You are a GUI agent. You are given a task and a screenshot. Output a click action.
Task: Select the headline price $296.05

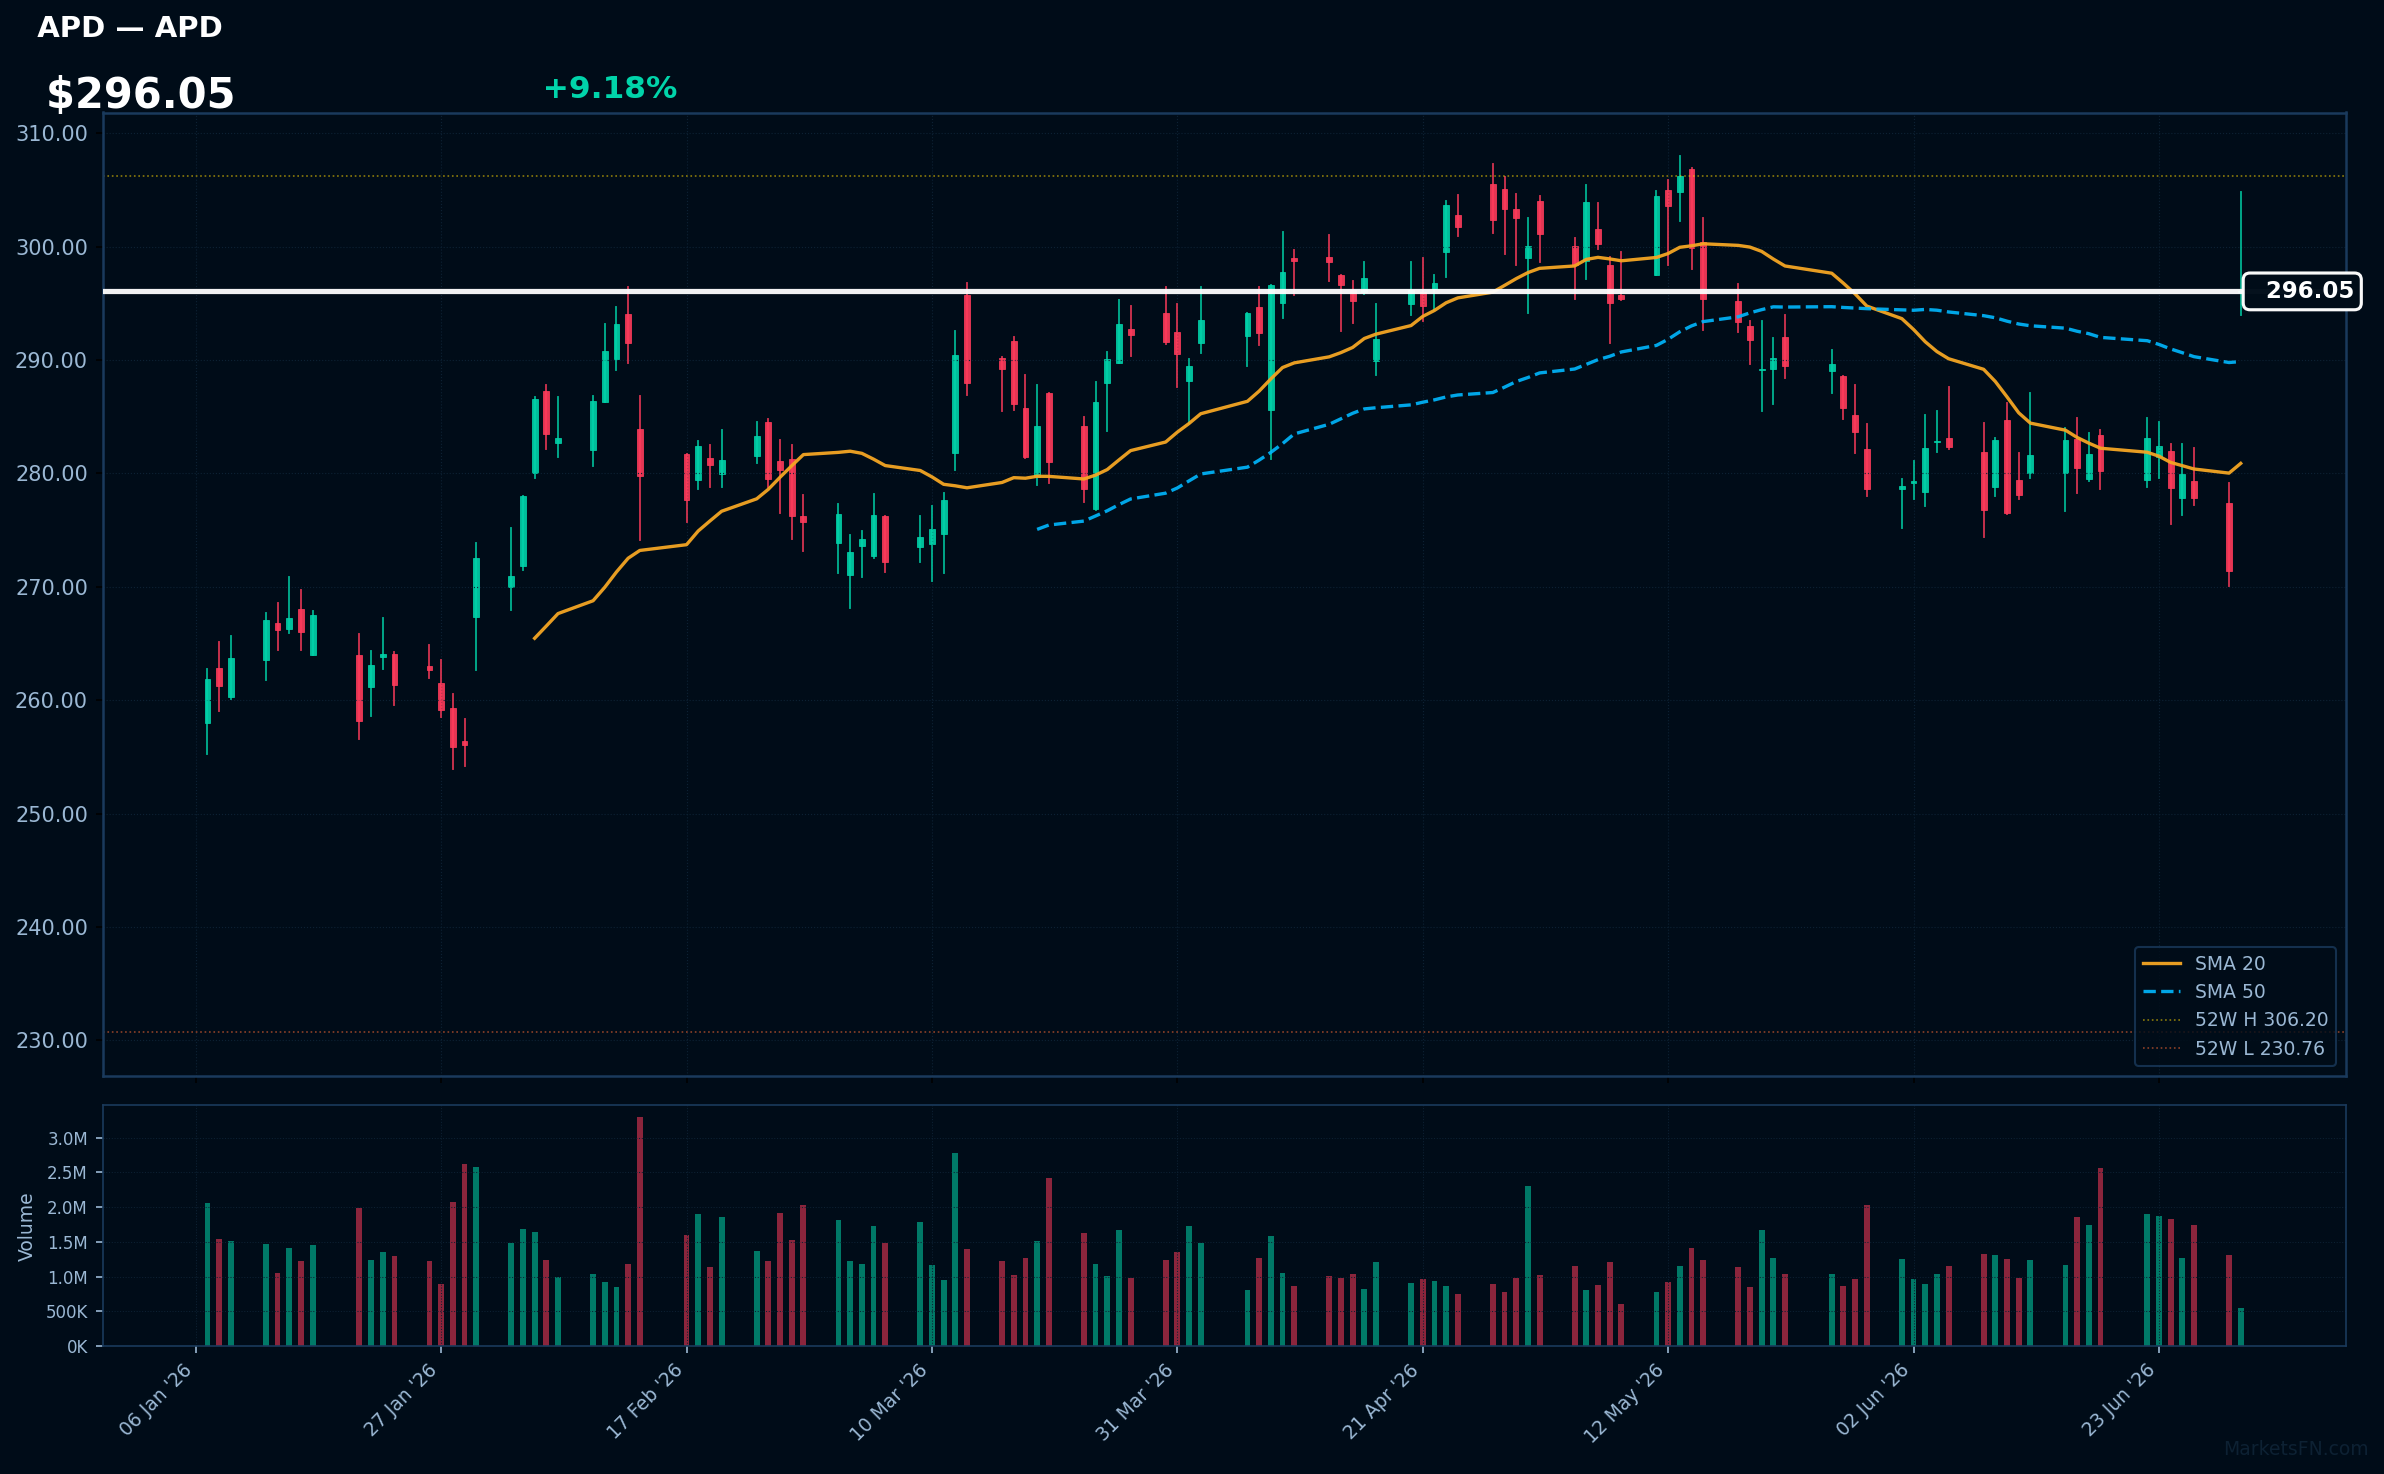pyautogui.click(x=140, y=94)
